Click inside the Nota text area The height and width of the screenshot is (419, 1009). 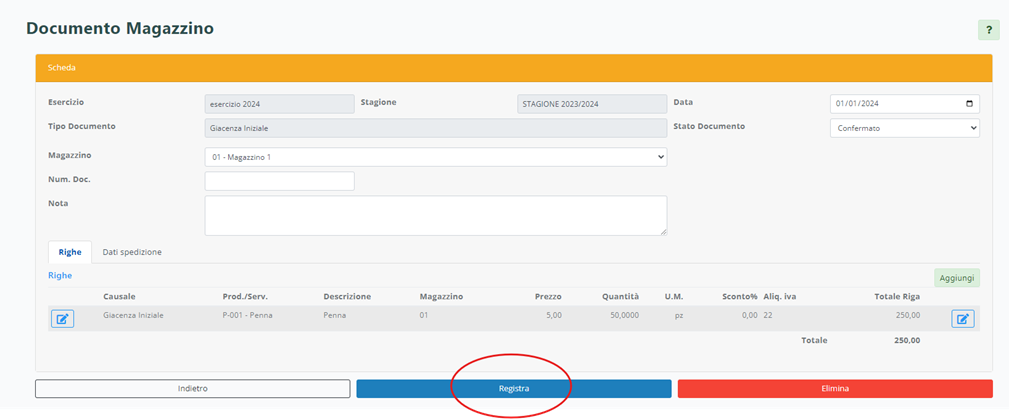(x=435, y=215)
